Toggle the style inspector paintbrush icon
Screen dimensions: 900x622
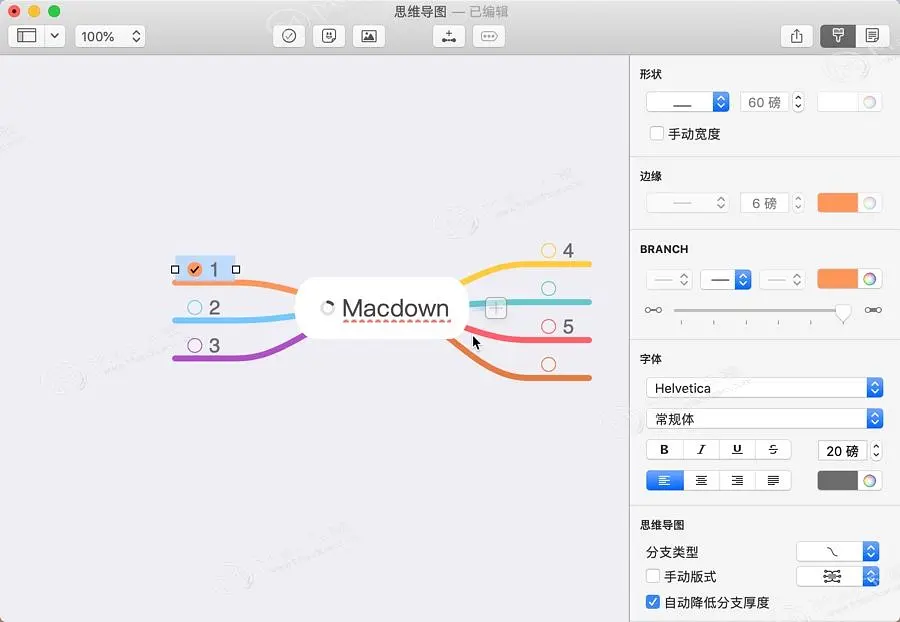point(838,36)
